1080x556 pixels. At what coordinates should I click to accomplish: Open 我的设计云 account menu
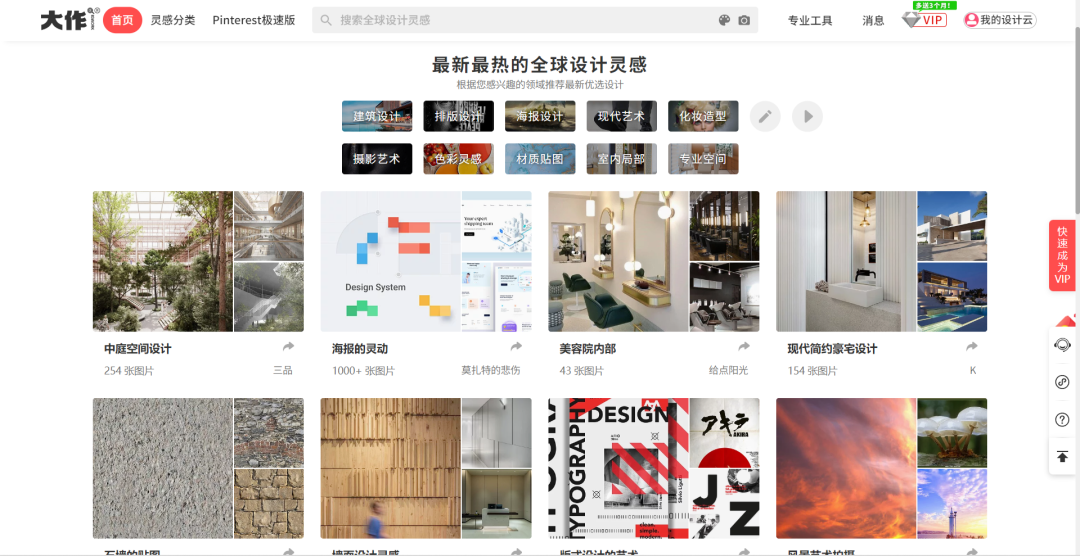coord(1000,20)
